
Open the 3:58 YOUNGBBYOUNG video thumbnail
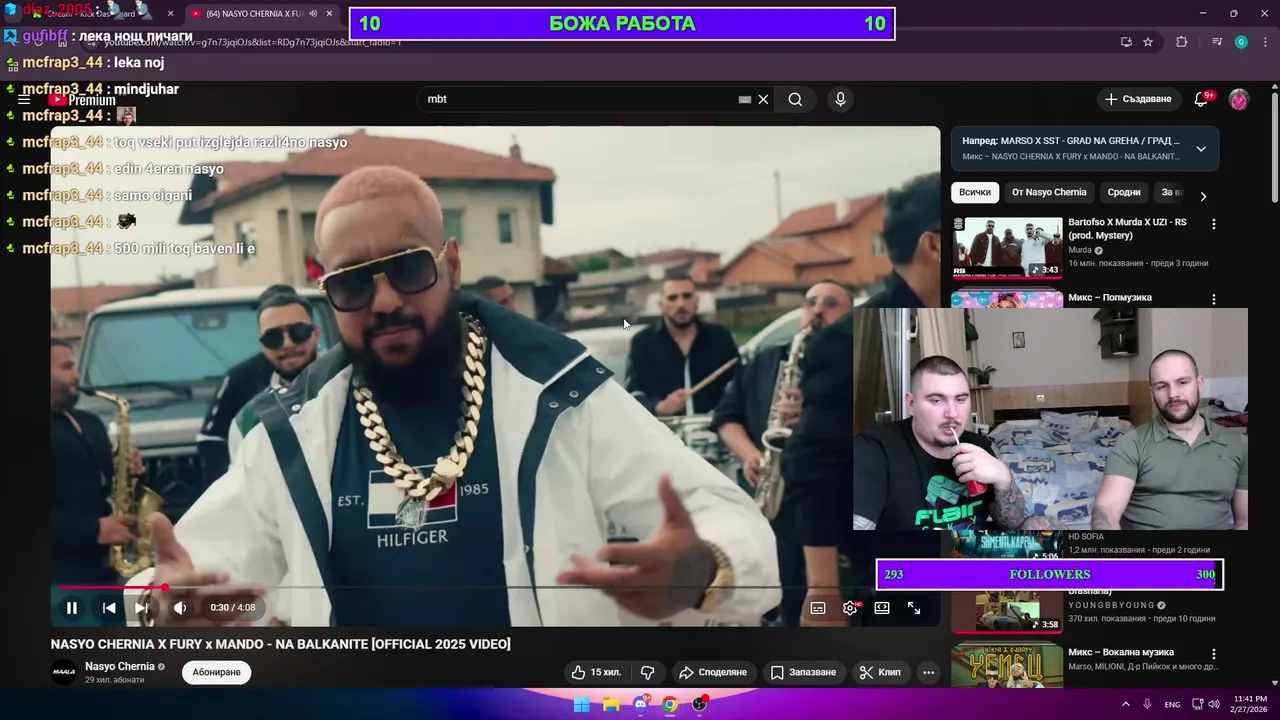click(x=1007, y=612)
